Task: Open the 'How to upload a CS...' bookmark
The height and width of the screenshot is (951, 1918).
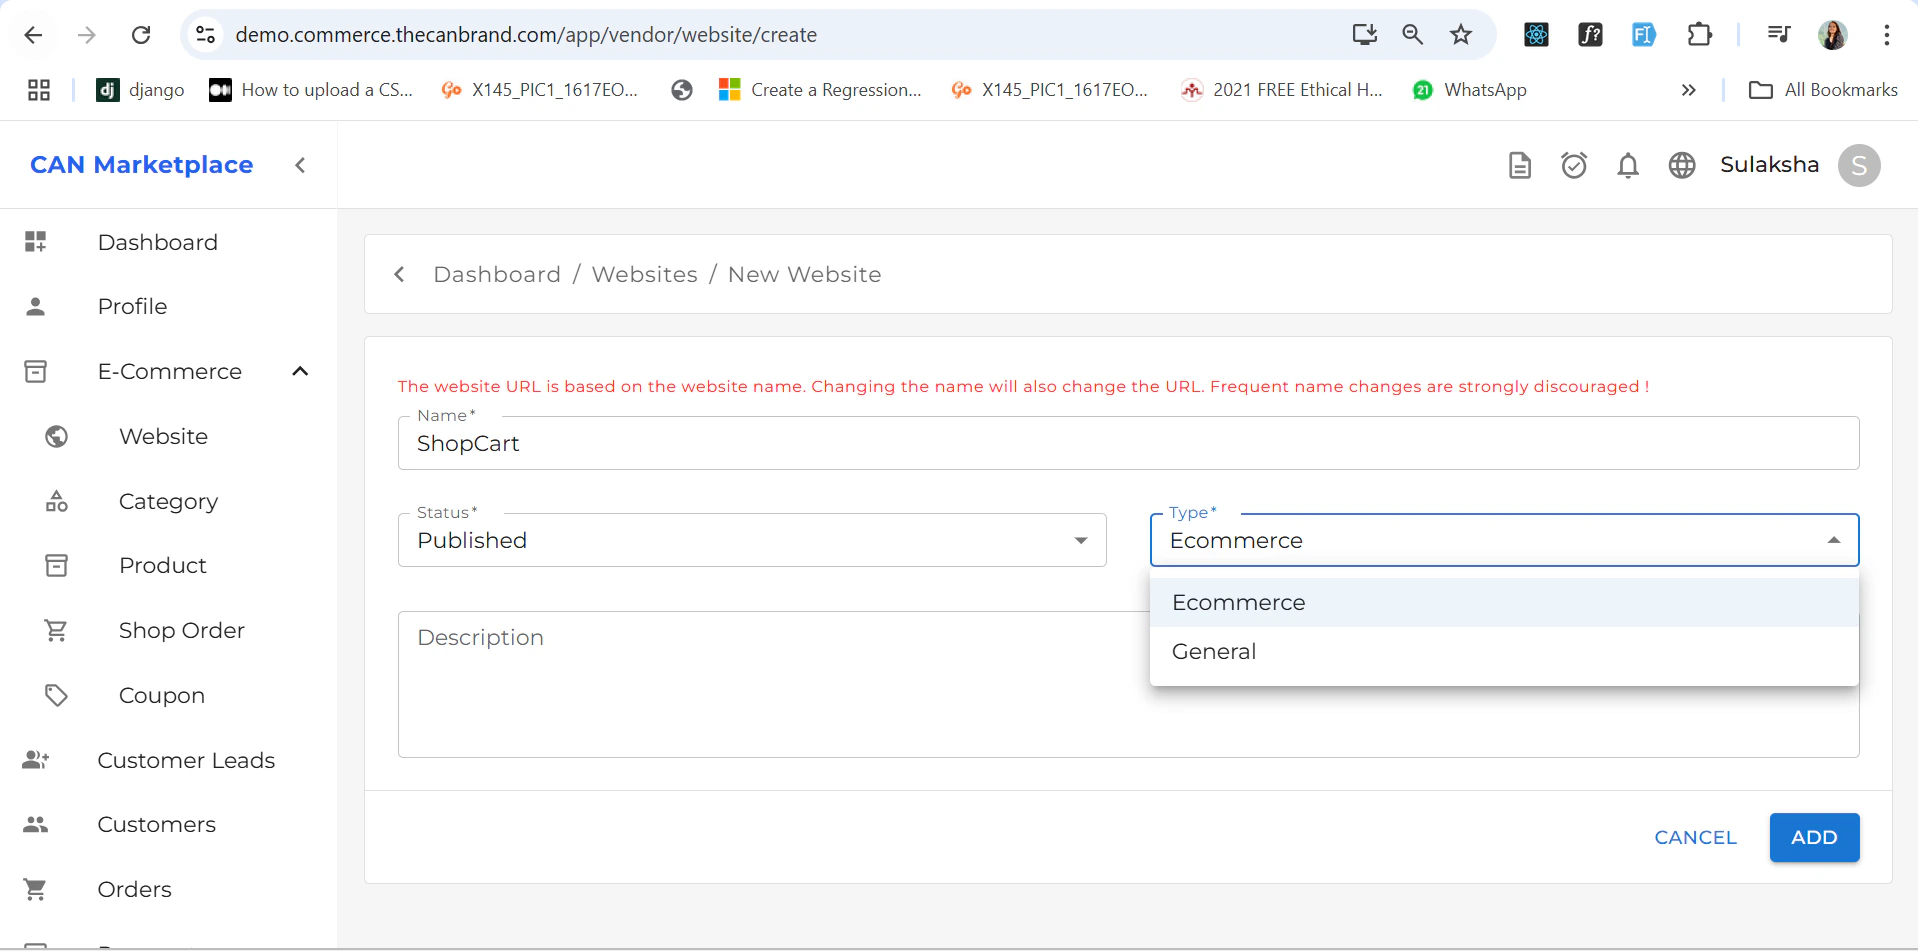Action: pyautogui.click(x=311, y=90)
